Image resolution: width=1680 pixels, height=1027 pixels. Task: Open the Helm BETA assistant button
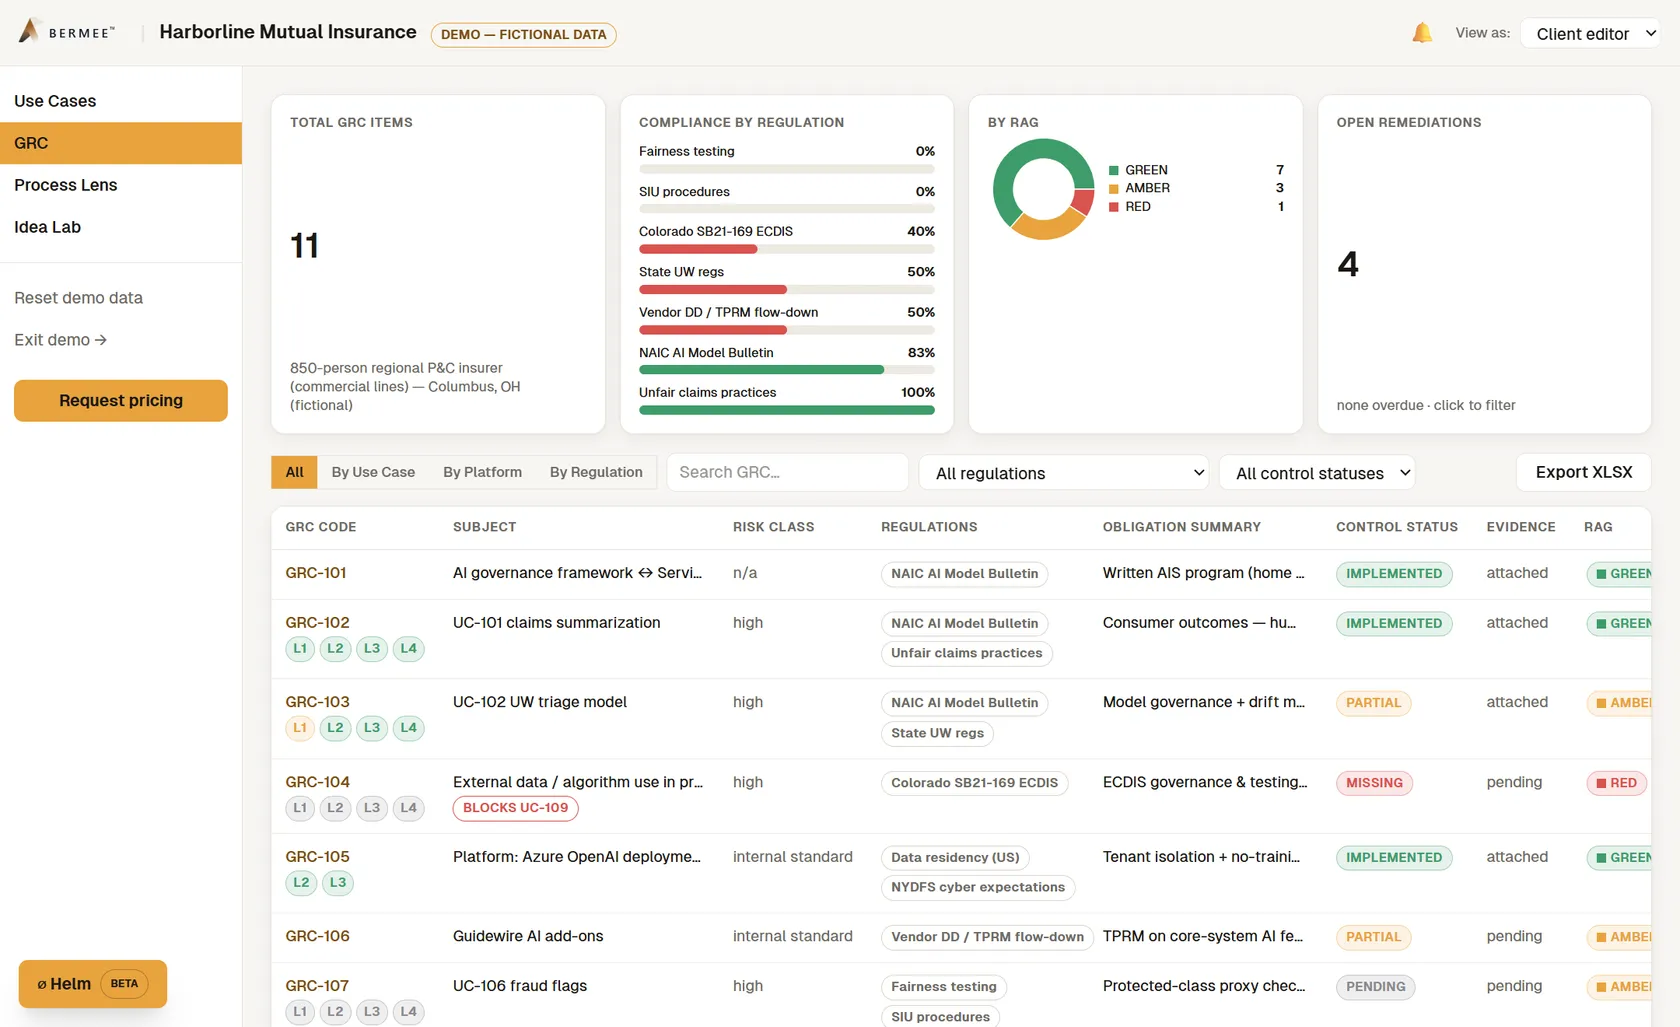tap(92, 984)
